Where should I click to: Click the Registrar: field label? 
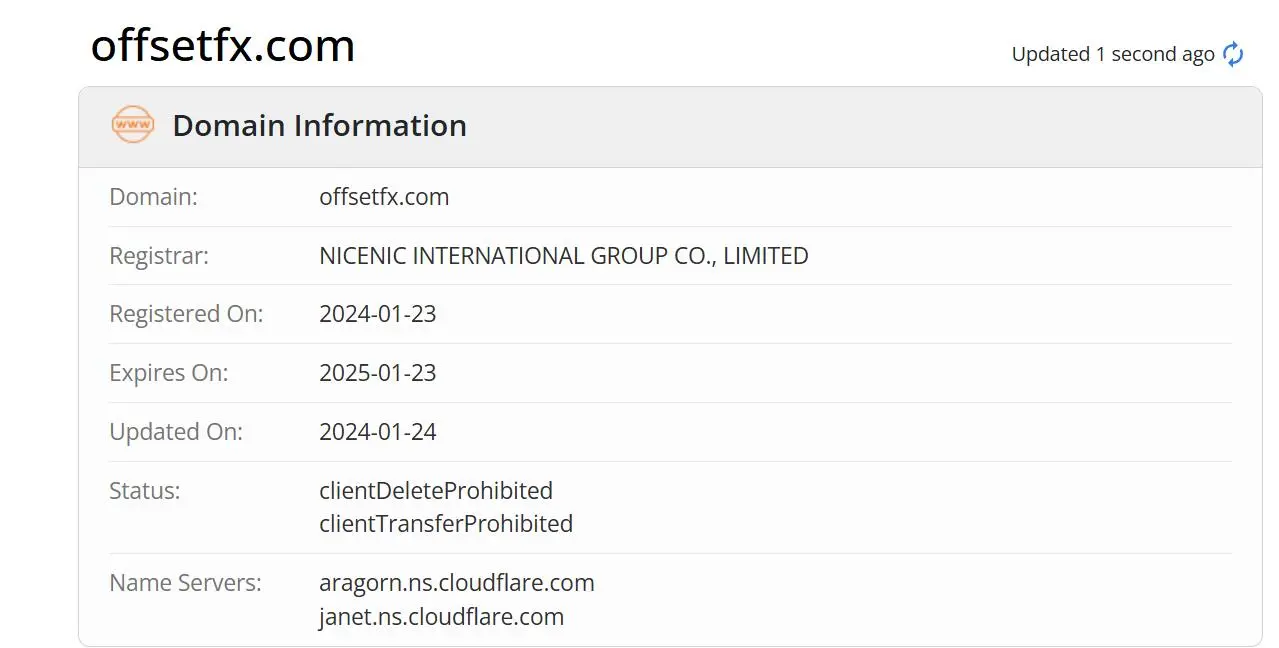(x=159, y=256)
